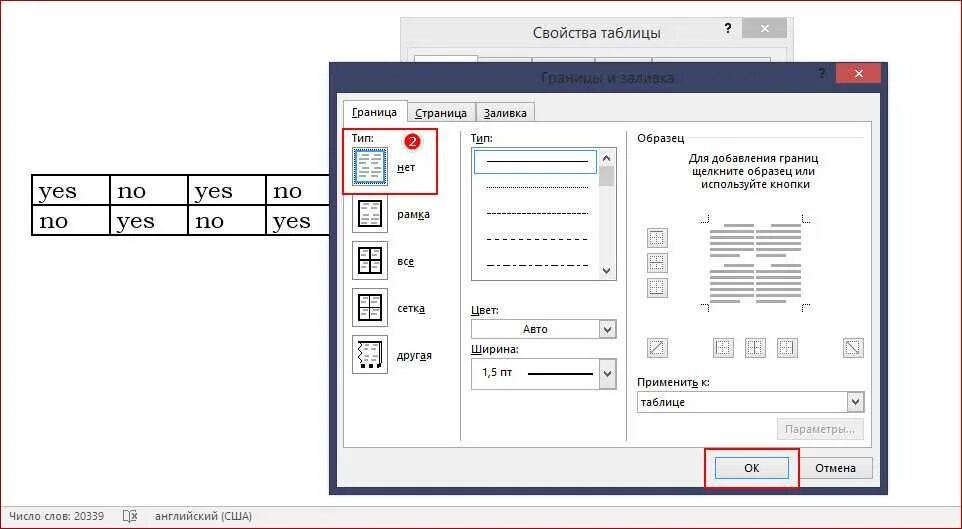
Task: Click the Параметры... button
Action: (x=820, y=430)
